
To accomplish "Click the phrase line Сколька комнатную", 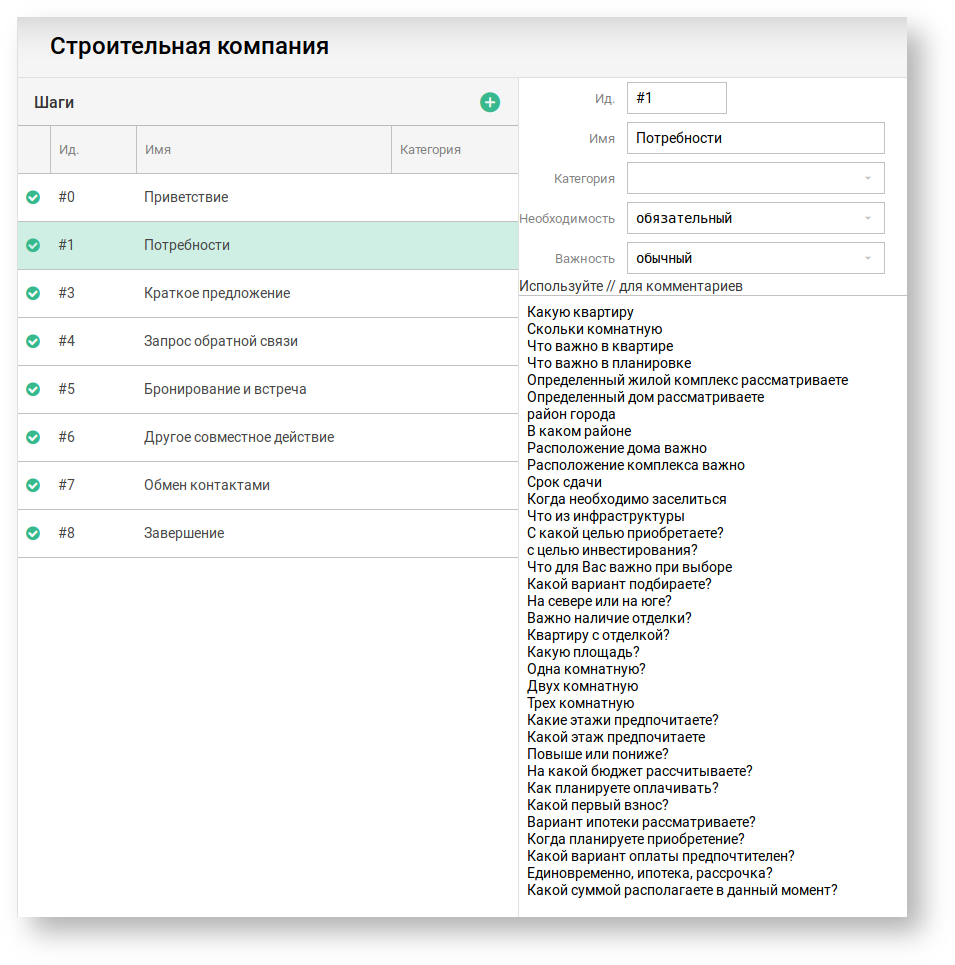I will click(x=594, y=329).
